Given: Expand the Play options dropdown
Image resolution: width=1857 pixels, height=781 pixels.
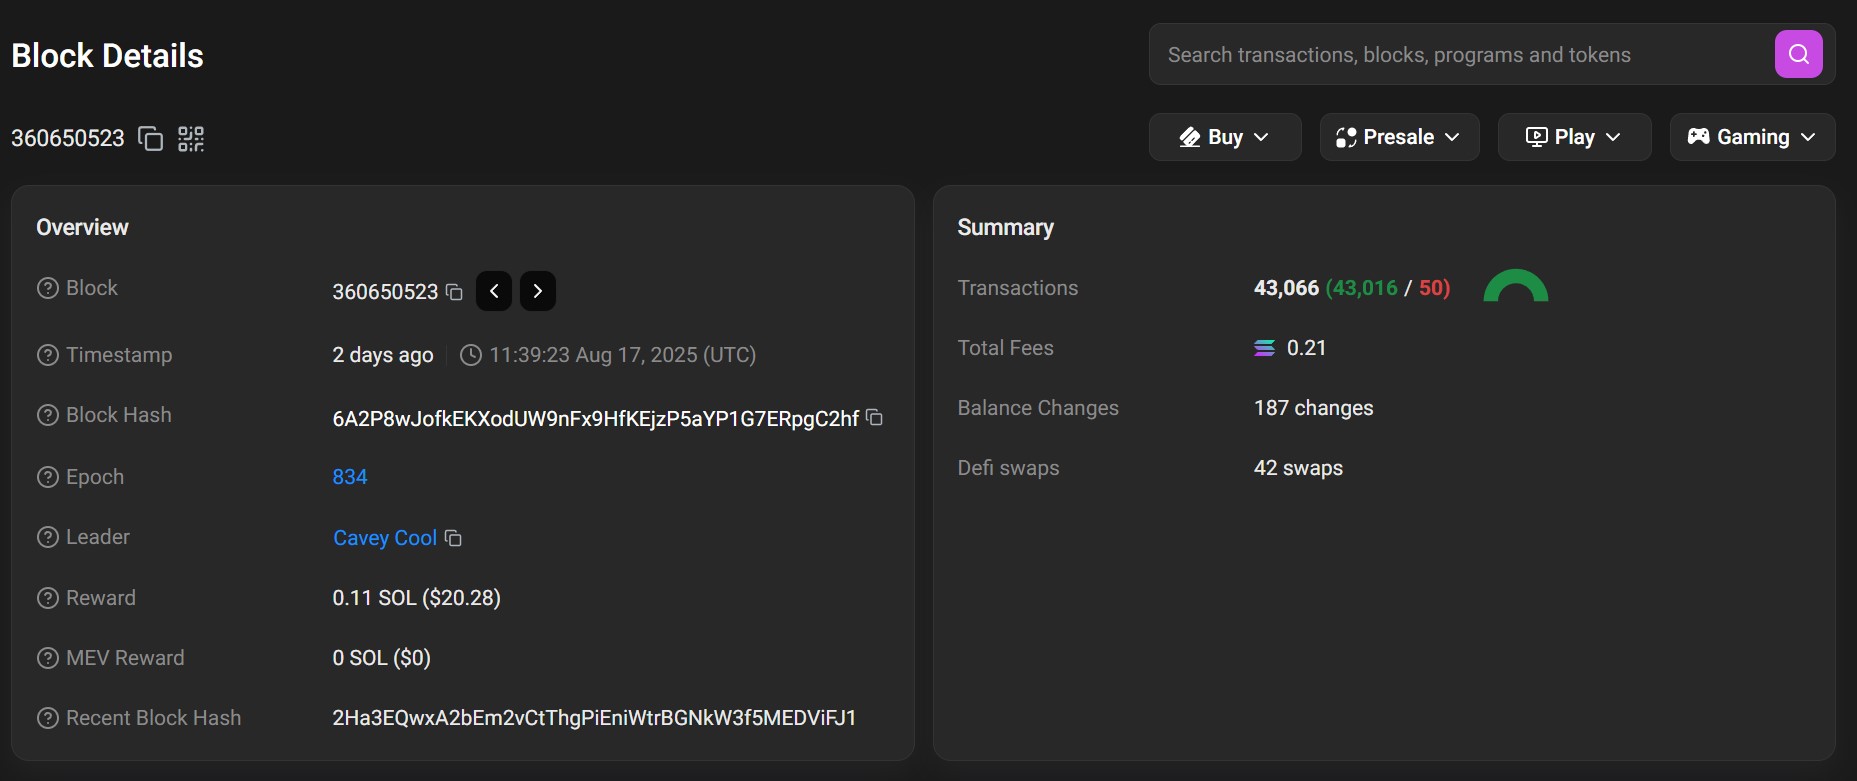Looking at the screenshot, I should tap(1573, 137).
